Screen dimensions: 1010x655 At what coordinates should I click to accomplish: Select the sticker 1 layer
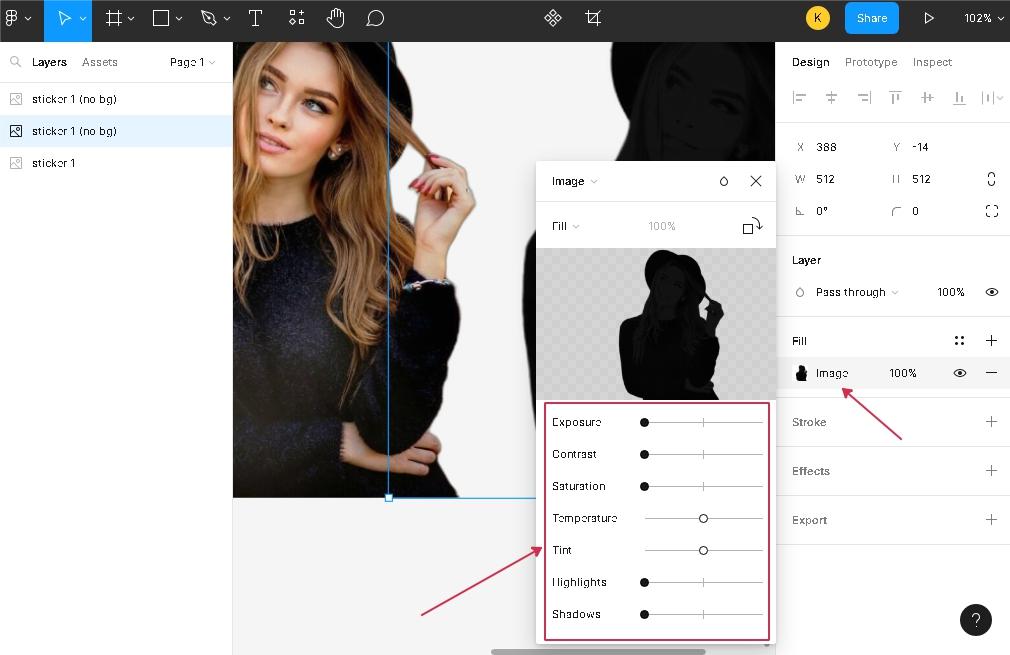[x=54, y=163]
